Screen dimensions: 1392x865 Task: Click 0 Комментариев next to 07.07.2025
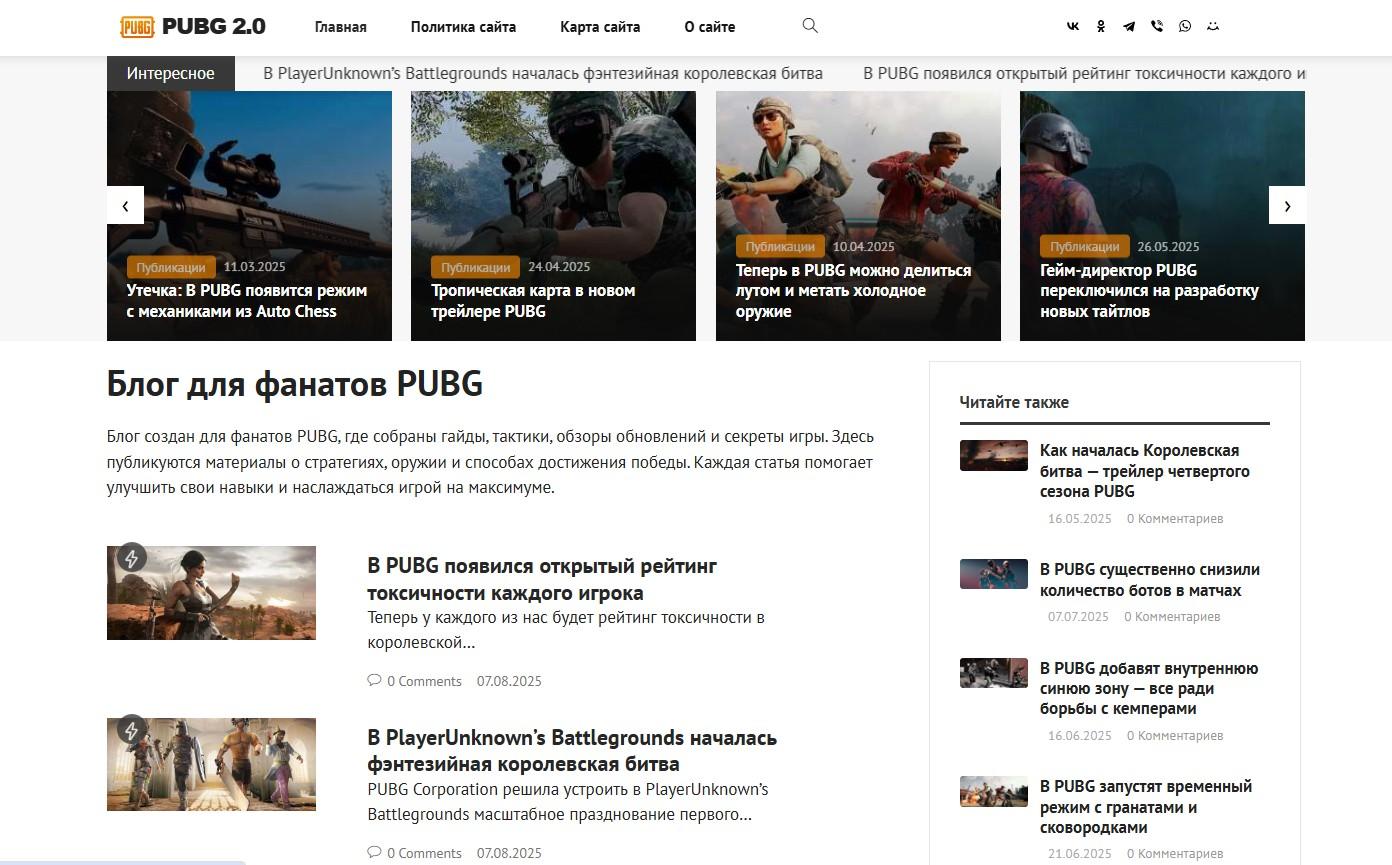1172,616
